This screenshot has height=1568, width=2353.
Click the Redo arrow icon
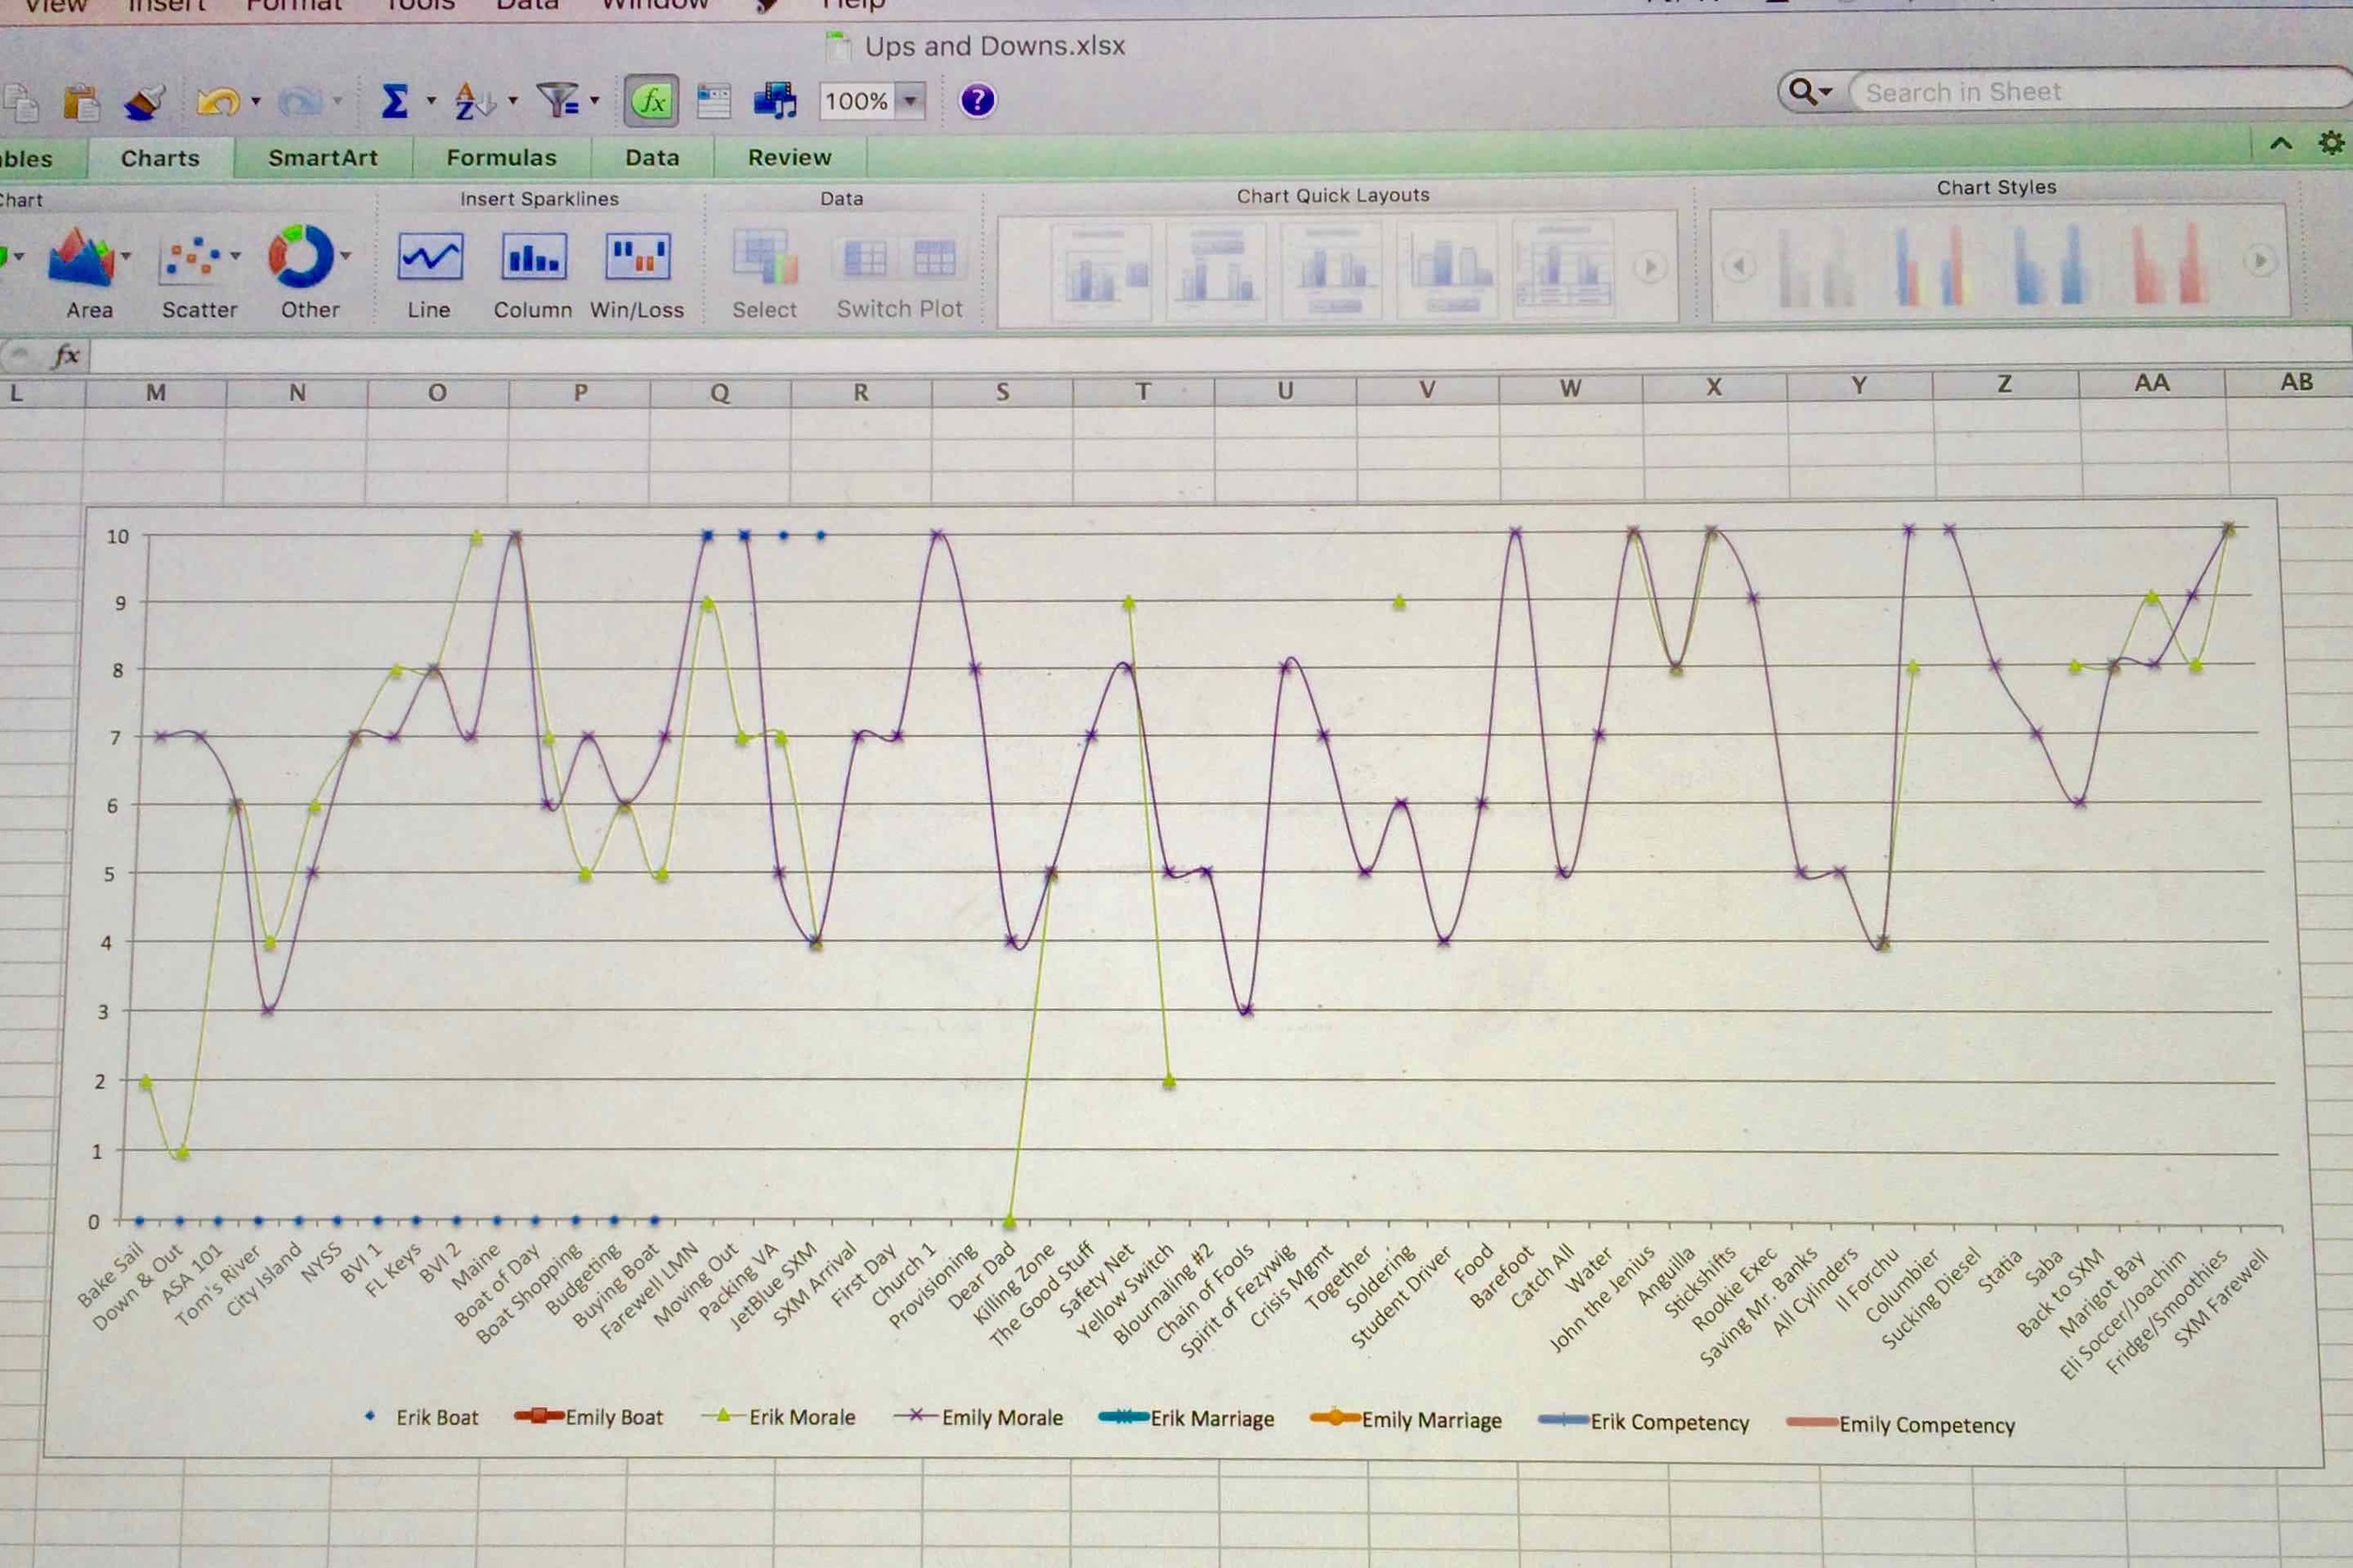coord(299,101)
